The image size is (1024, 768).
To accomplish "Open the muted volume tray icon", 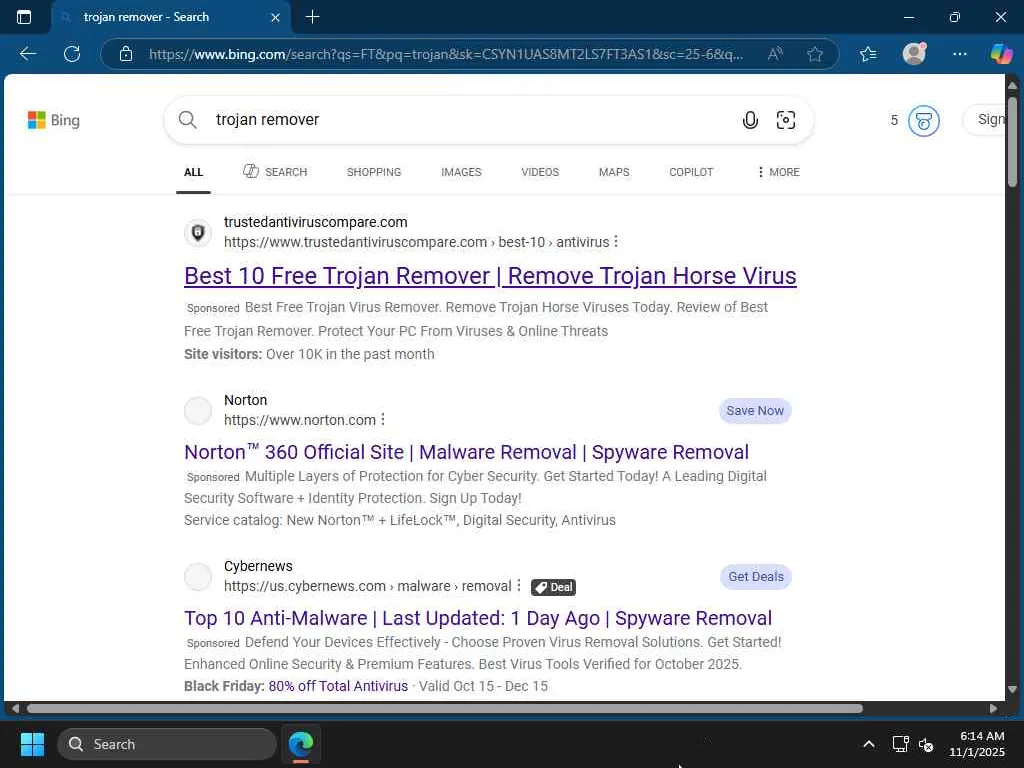I will tap(926, 744).
